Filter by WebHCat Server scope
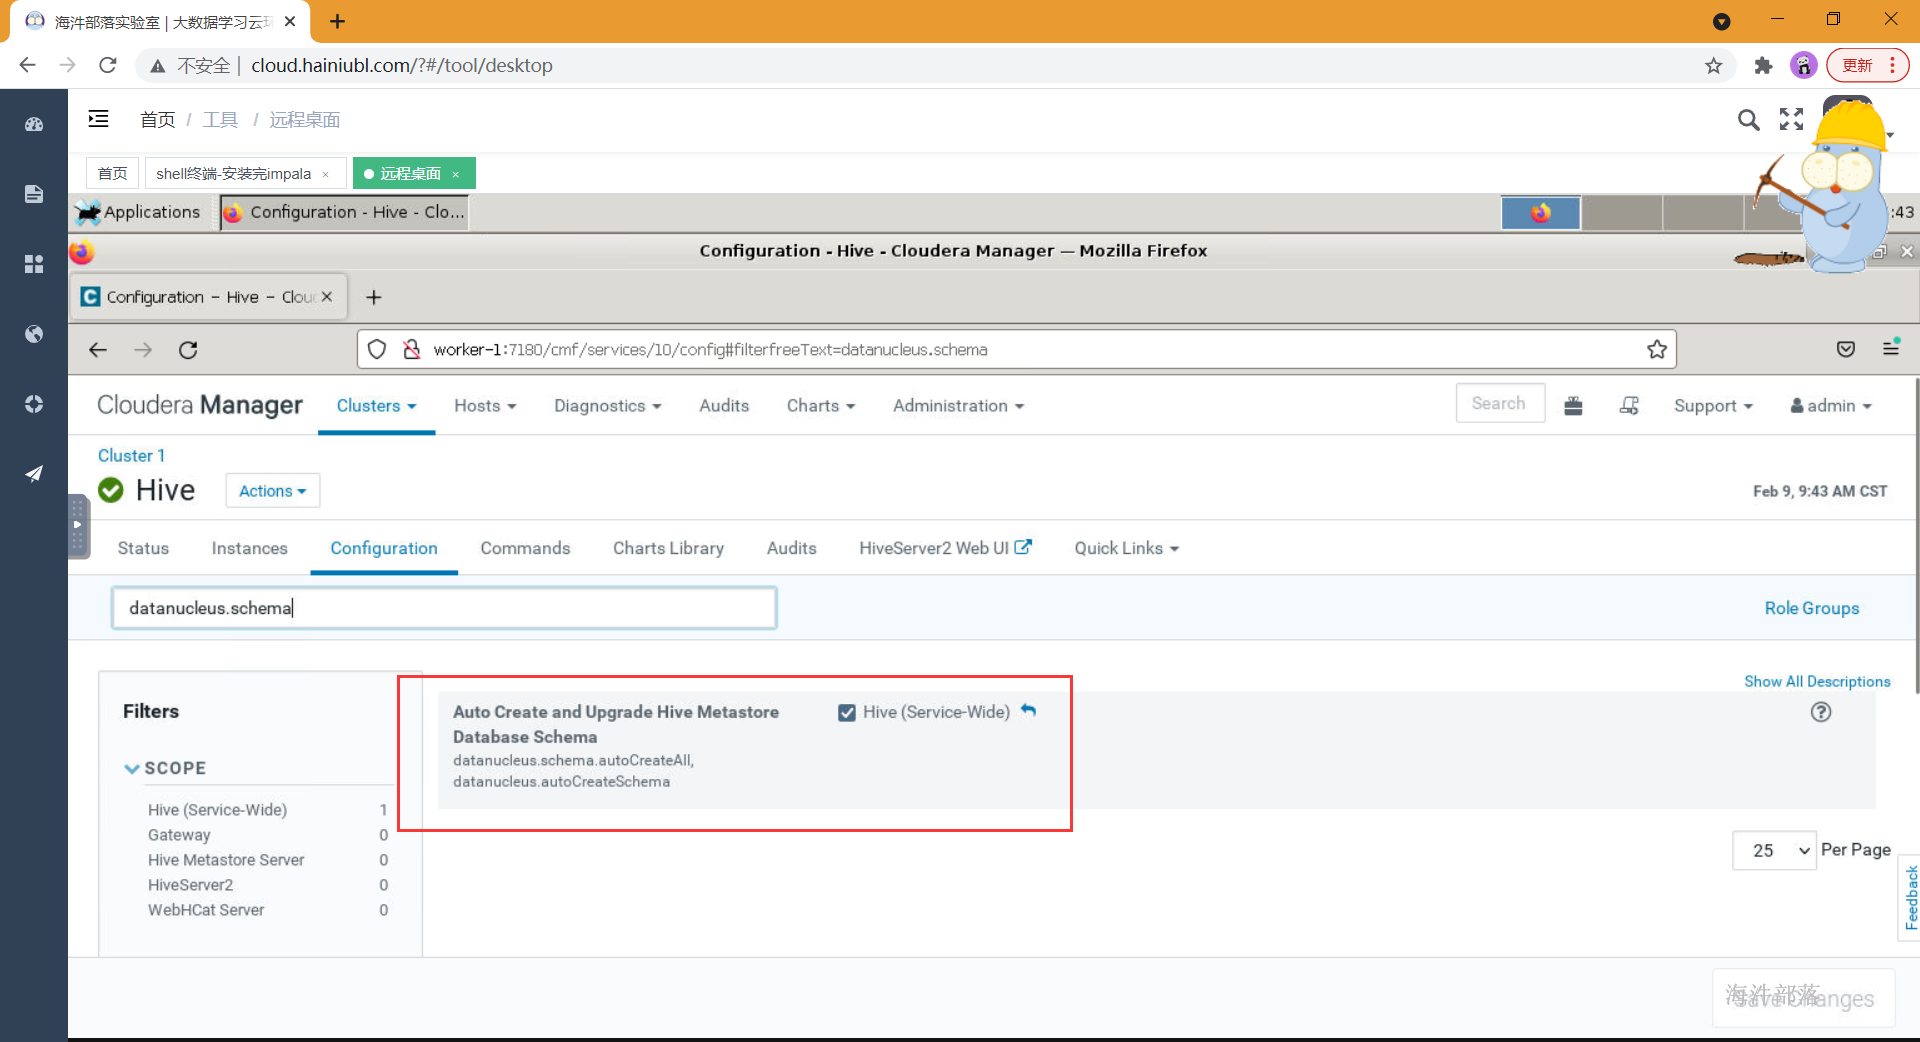Image resolution: width=1920 pixels, height=1042 pixels. tap(206, 910)
